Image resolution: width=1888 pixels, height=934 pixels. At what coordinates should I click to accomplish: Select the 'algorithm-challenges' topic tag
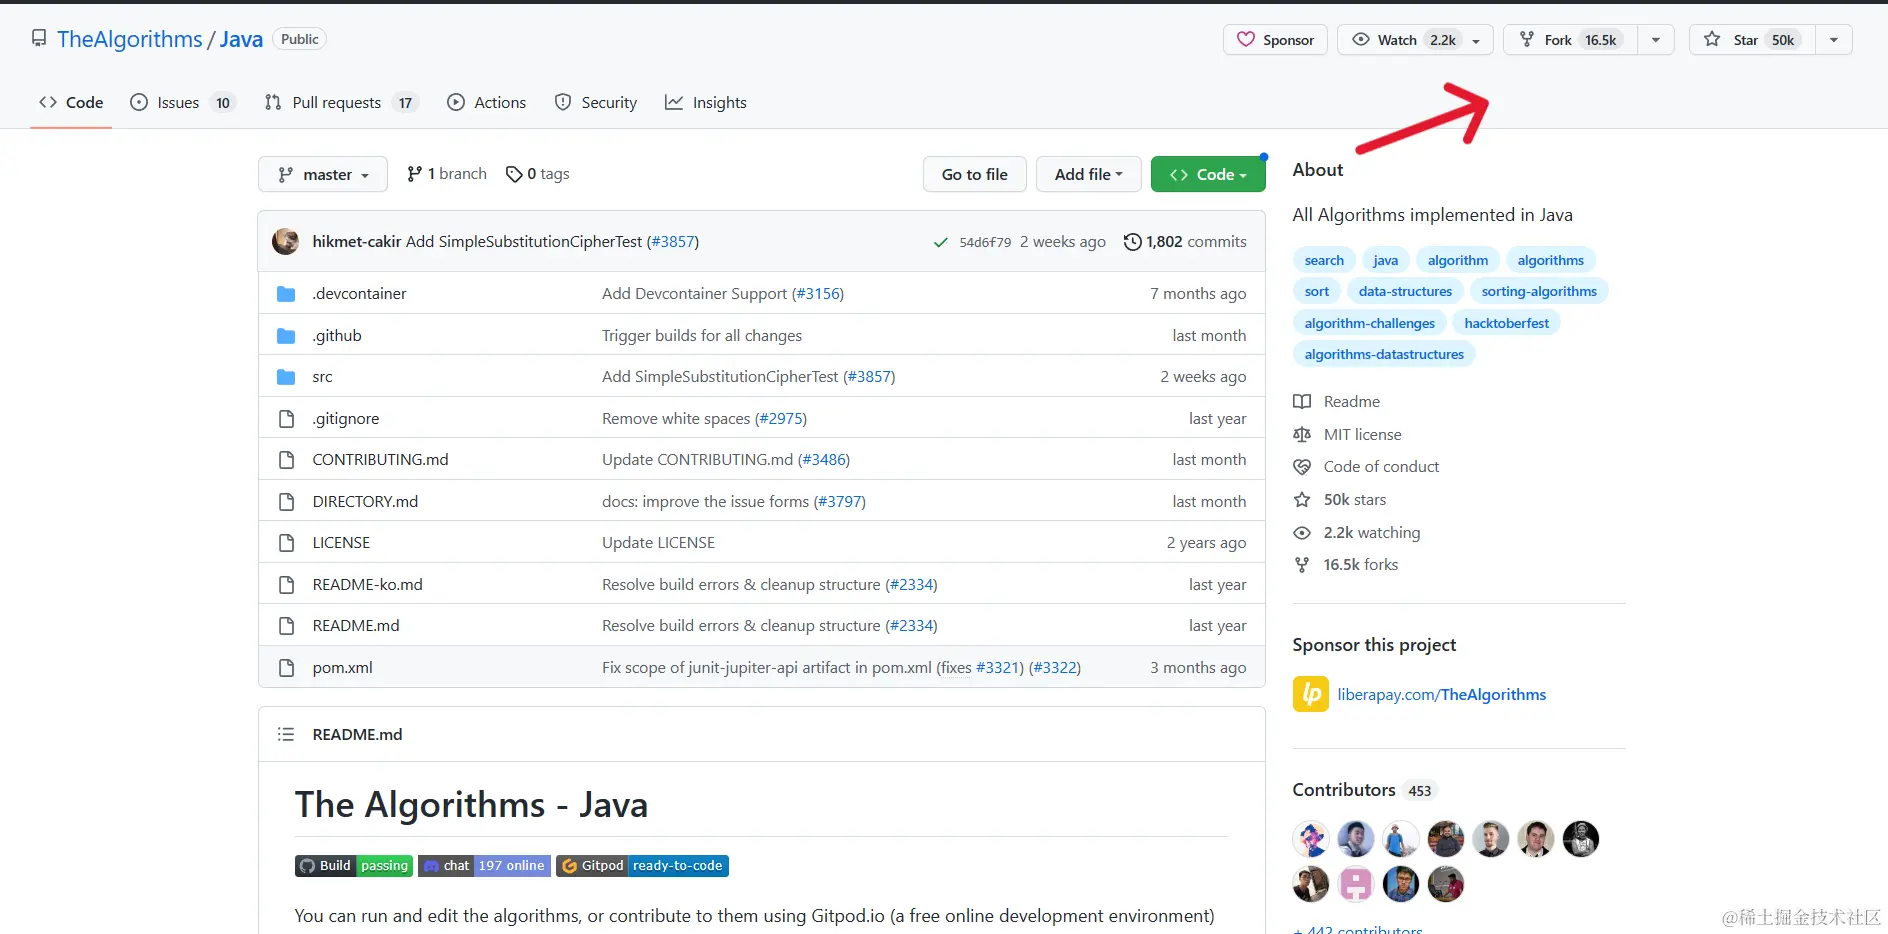tap(1370, 323)
